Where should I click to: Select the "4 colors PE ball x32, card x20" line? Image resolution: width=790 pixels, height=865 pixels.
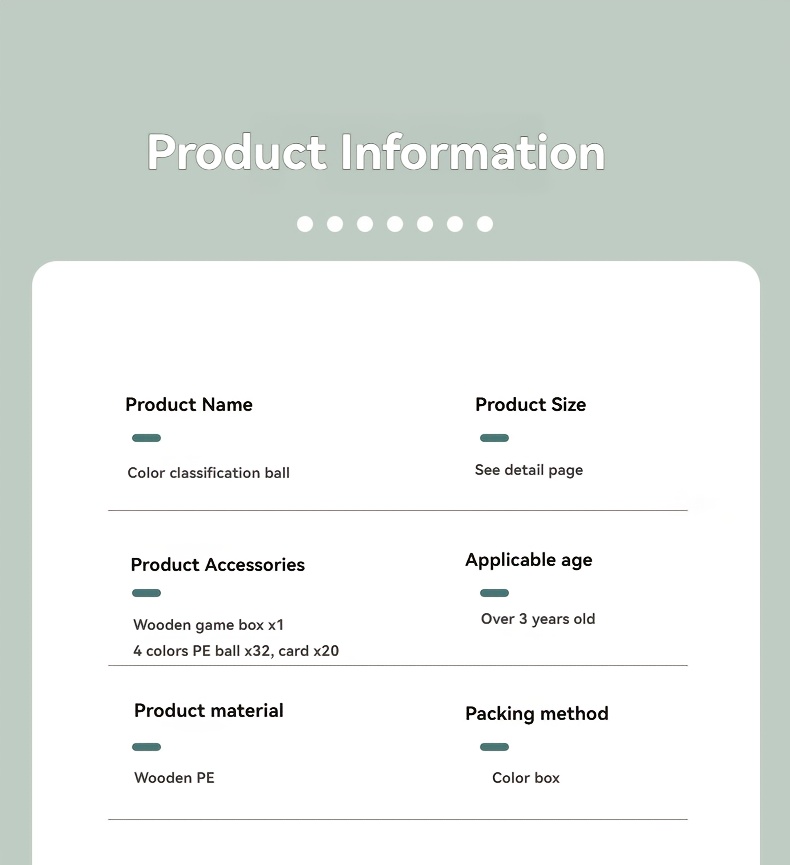pos(236,651)
